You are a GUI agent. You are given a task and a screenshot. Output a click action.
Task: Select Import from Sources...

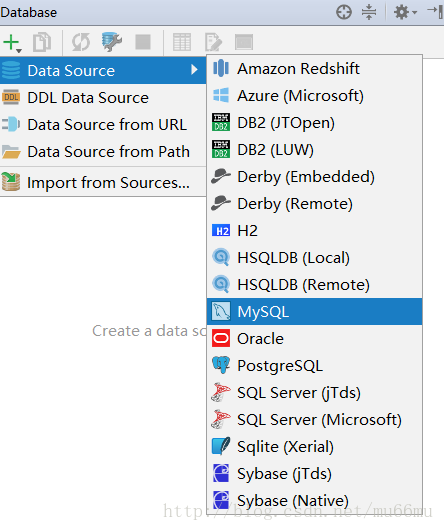(x=103, y=182)
